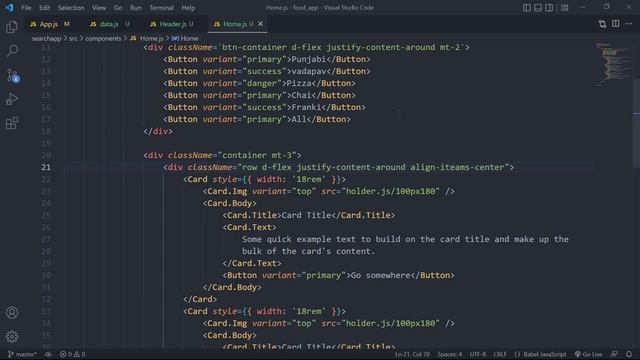Click the 'Punjabi' button text in code
The width and height of the screenshot is (640, 360).
(309, 60)
